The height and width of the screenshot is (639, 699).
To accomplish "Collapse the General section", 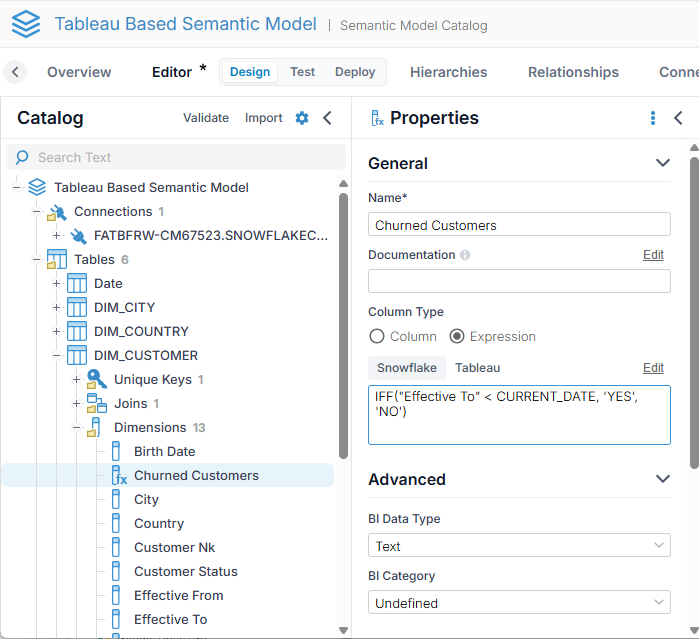I will click(x=661, y=163).
